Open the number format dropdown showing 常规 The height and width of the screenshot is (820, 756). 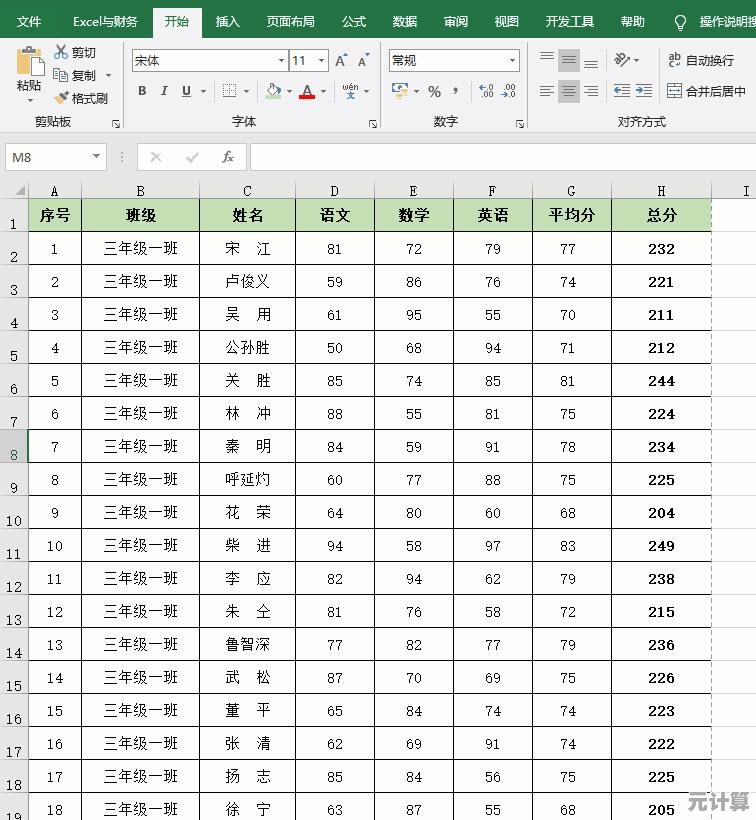coord(512,61)
